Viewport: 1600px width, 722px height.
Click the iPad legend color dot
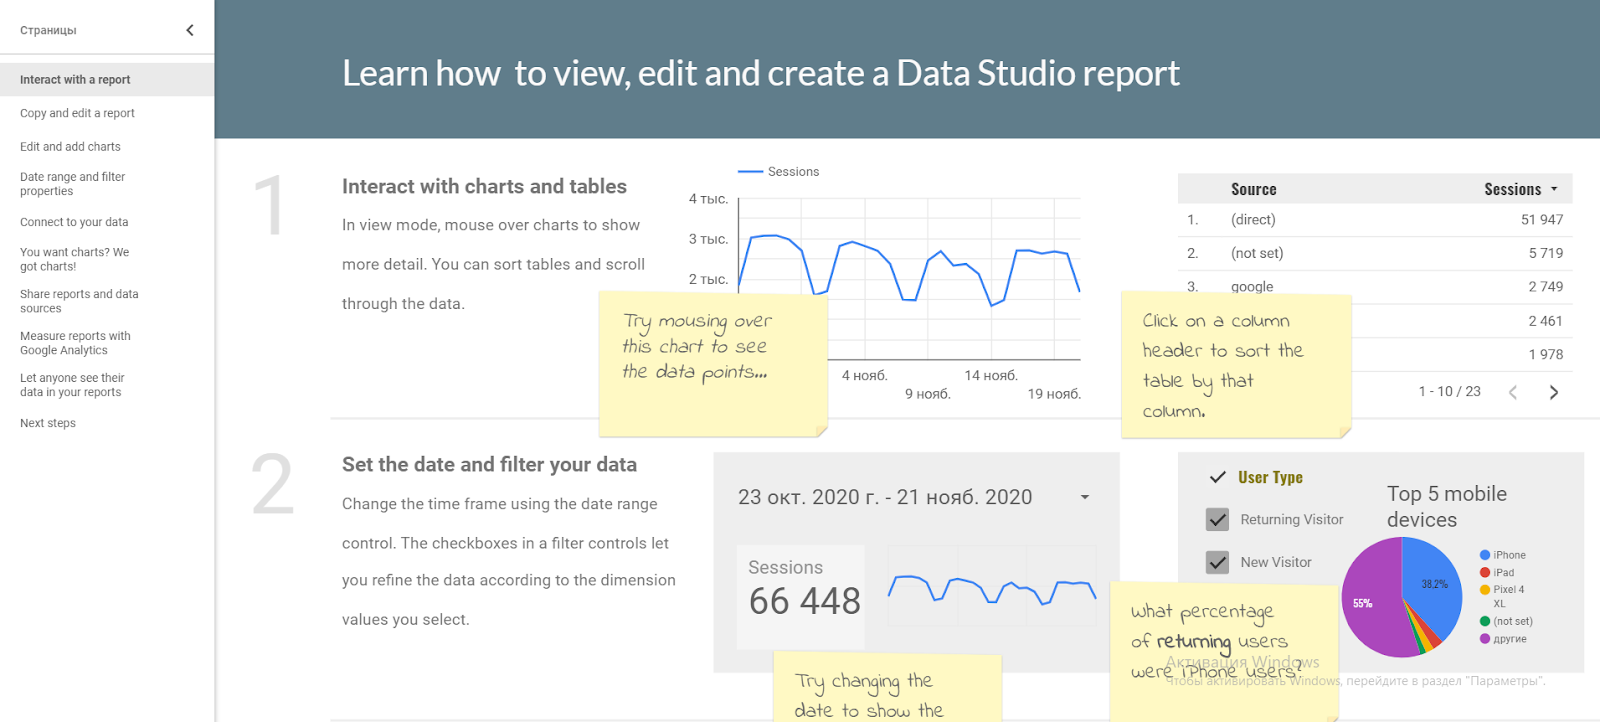pos(1485,573)
